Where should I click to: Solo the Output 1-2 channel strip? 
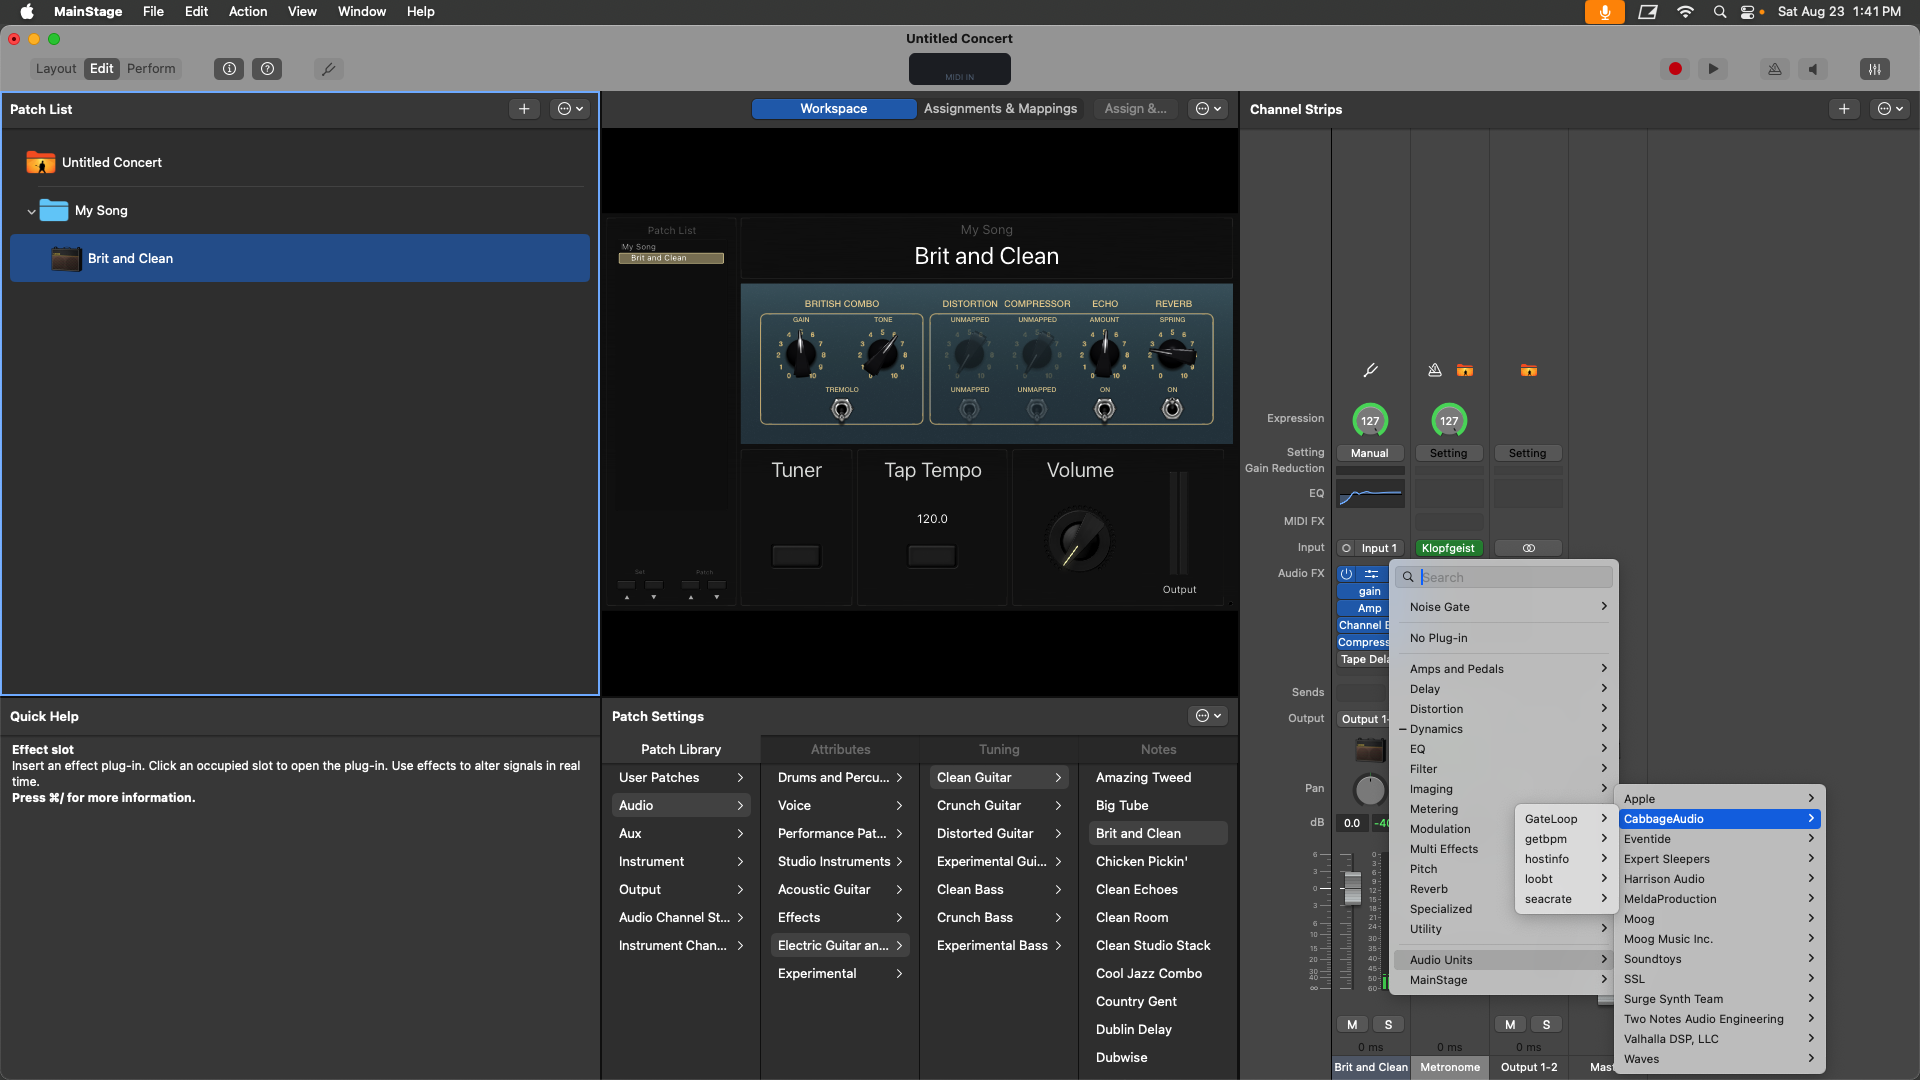[x=1546, y=1024]
